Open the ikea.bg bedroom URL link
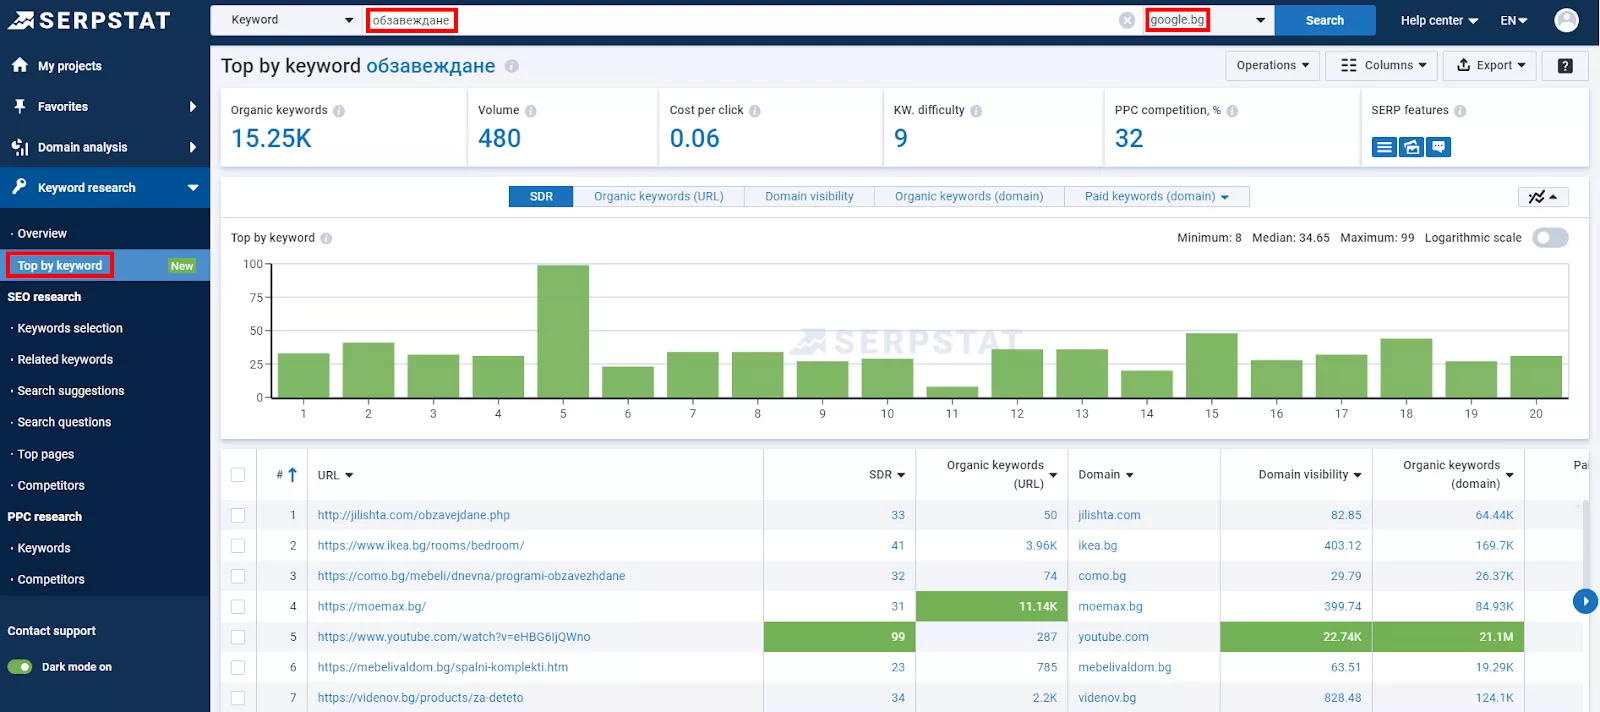Viewport: 1600px width, 712px height. [421, 546]
